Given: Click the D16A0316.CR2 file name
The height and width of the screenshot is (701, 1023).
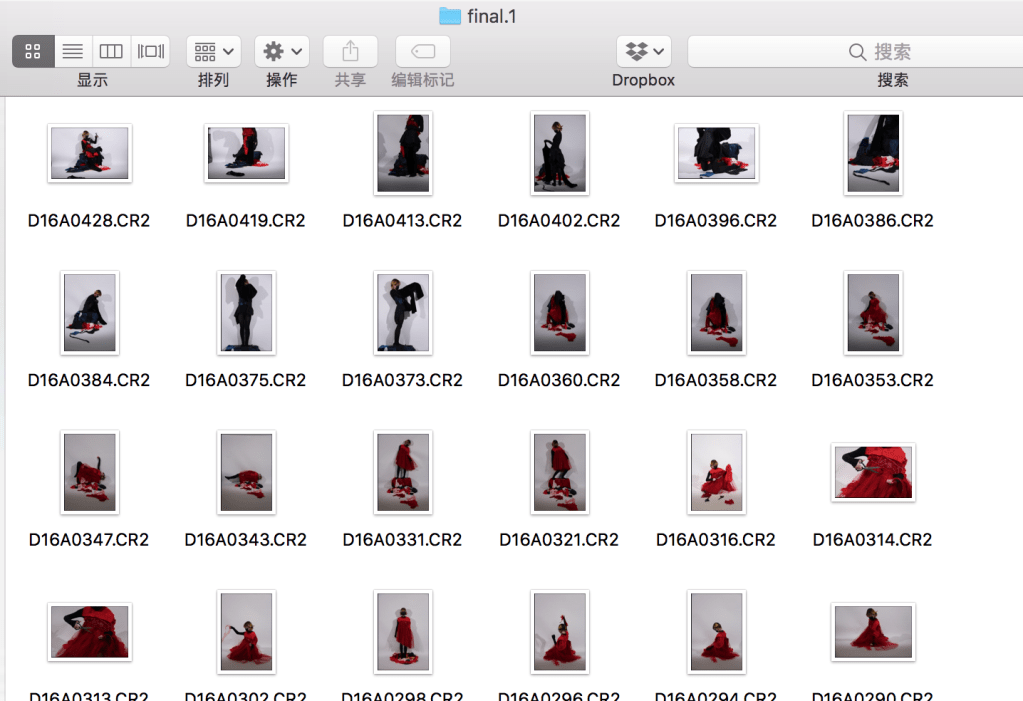Looking at the screenshot, I should pos(715,540).
